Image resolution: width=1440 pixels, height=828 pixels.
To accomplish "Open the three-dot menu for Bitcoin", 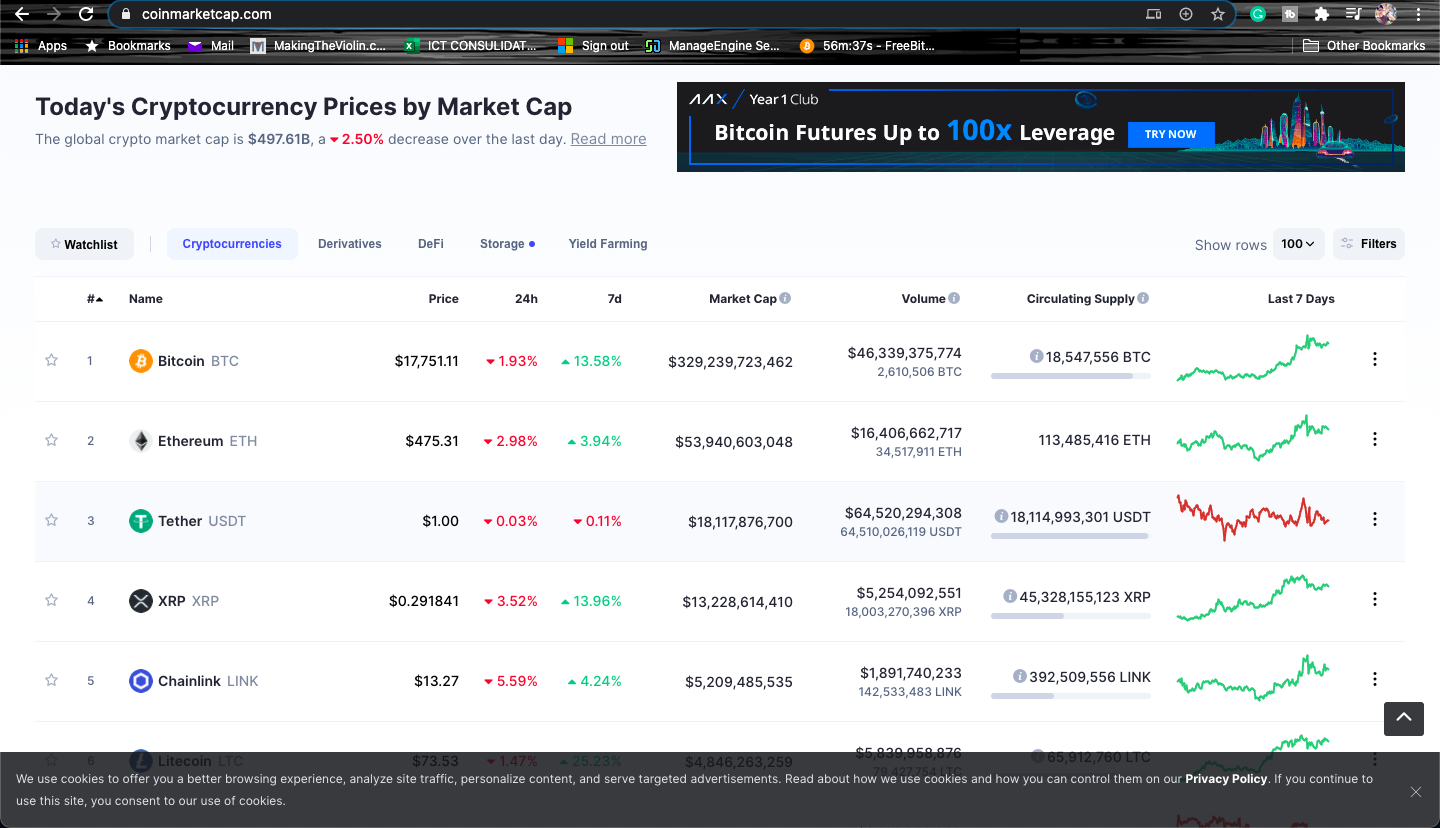I will (1375, 359).
